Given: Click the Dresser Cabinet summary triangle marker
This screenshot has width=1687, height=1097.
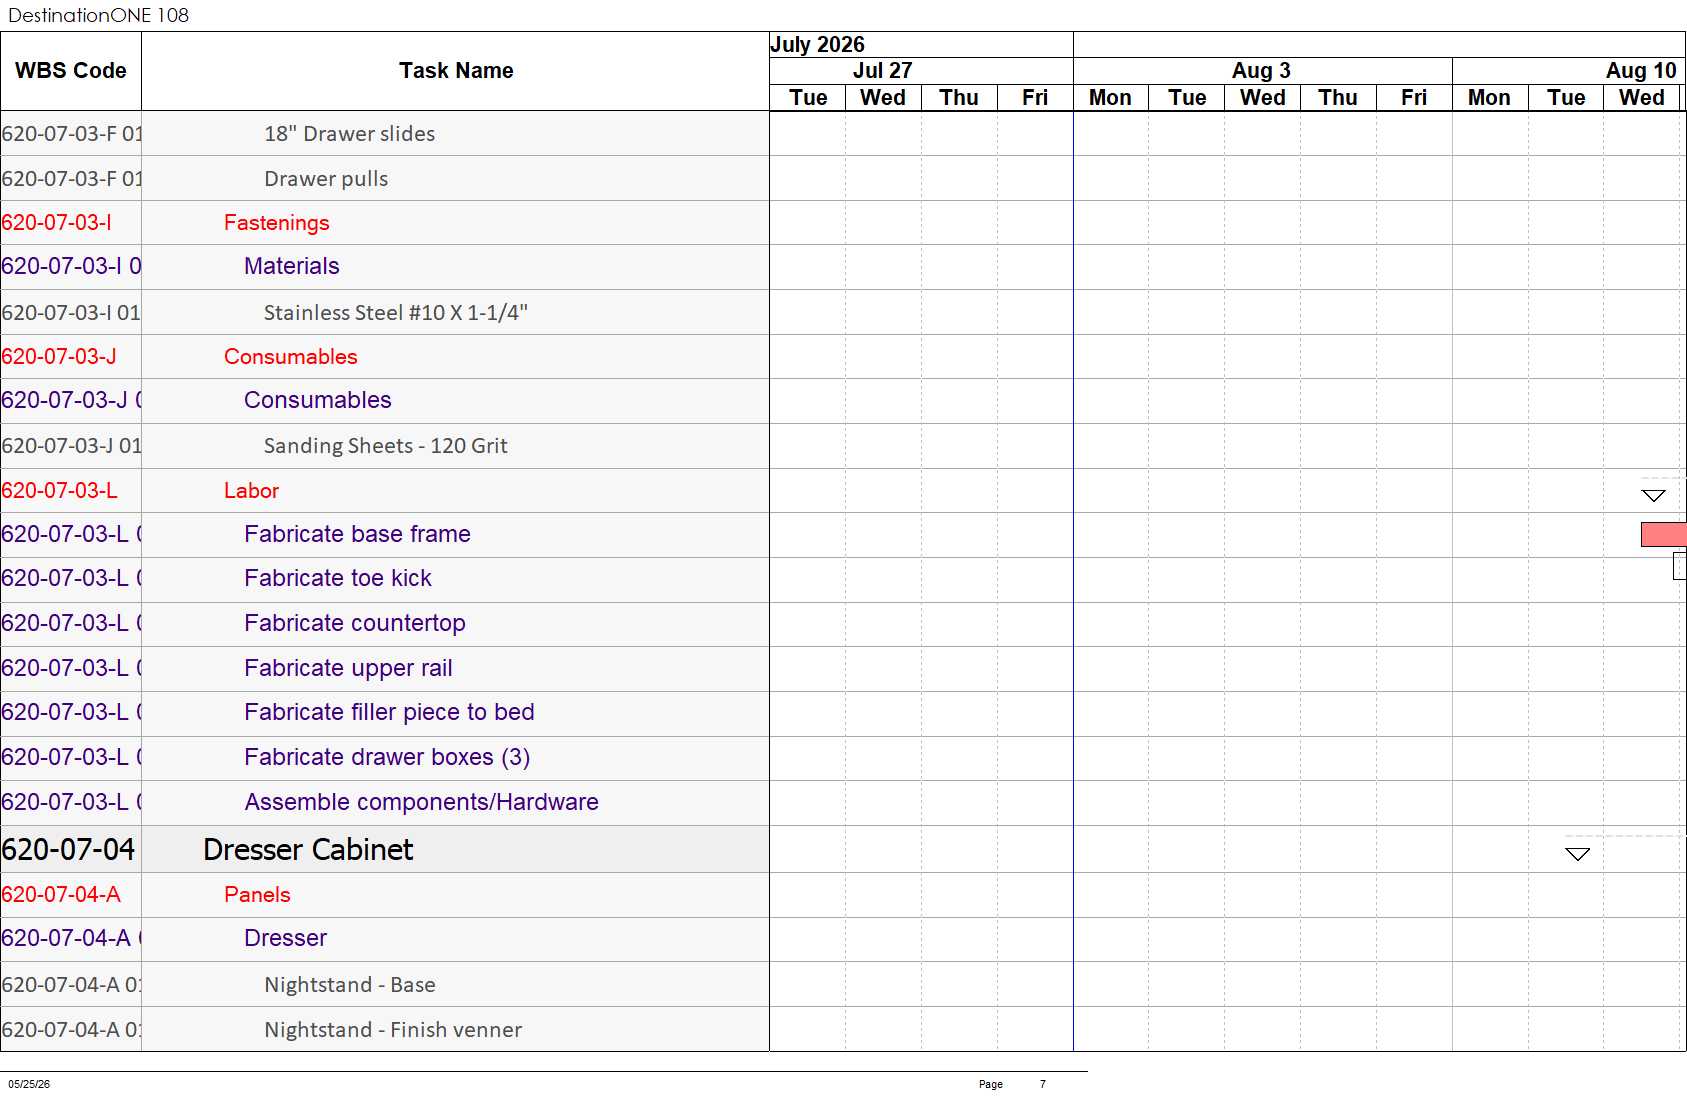Looking at the screenshot, I should click(1578, 854).
